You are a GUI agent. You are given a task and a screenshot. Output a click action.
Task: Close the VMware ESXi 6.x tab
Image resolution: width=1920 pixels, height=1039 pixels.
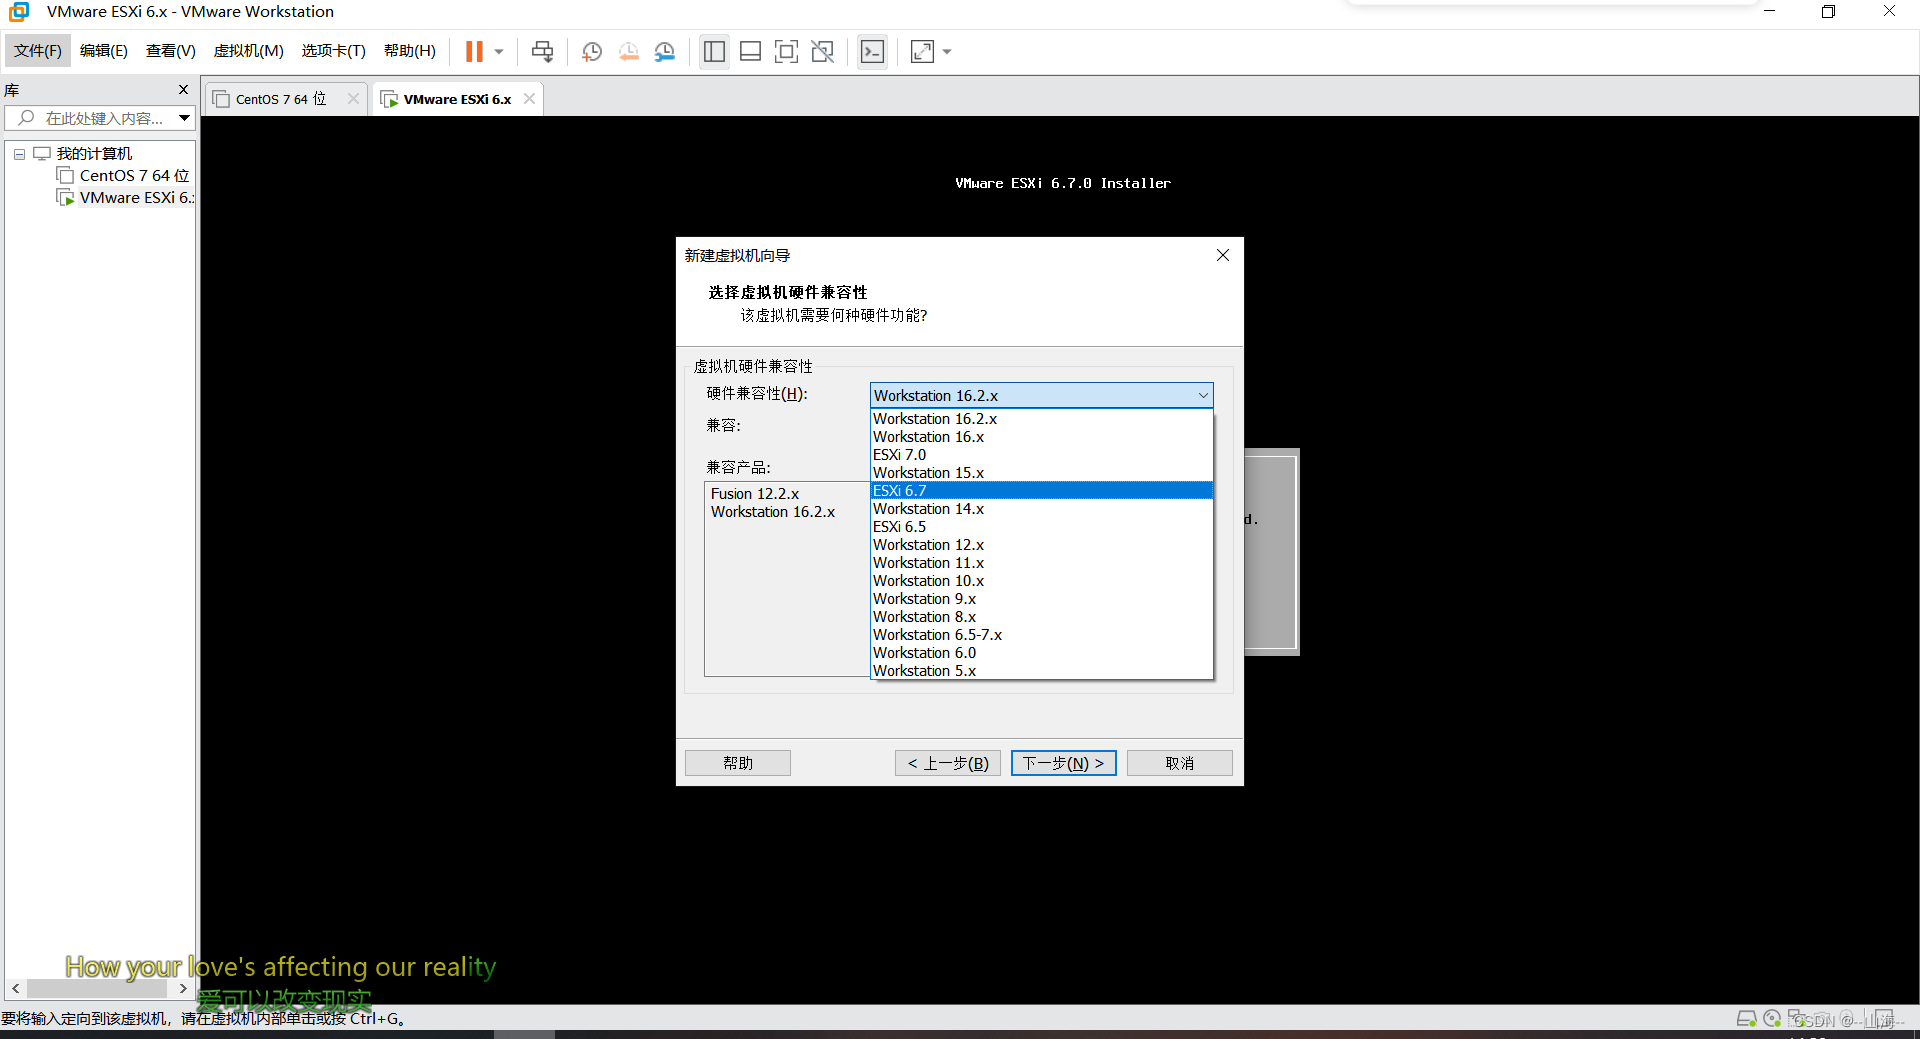[529, 98]
